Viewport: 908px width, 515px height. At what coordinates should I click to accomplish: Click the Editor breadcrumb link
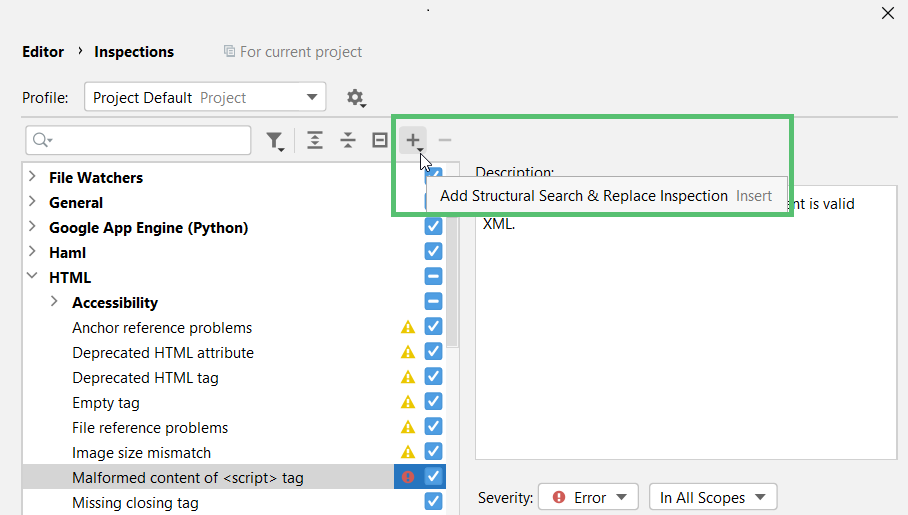[x=43, y=52]
